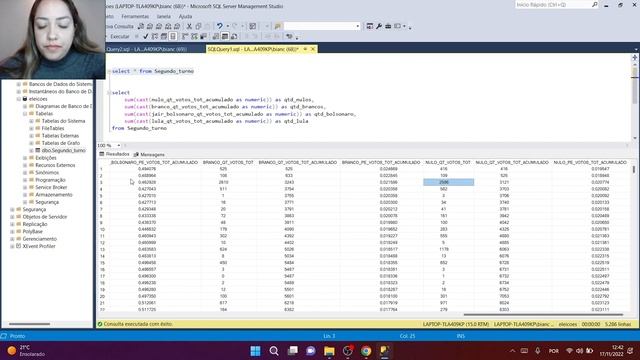Toggle Include Actual Execution Plan

click(185, 36)
